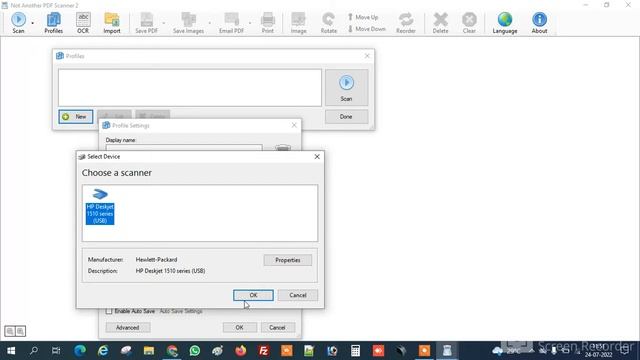Expand the Email PDF dropdown arrow
Screen dimensions: 640x360
[x=250, y=23]
